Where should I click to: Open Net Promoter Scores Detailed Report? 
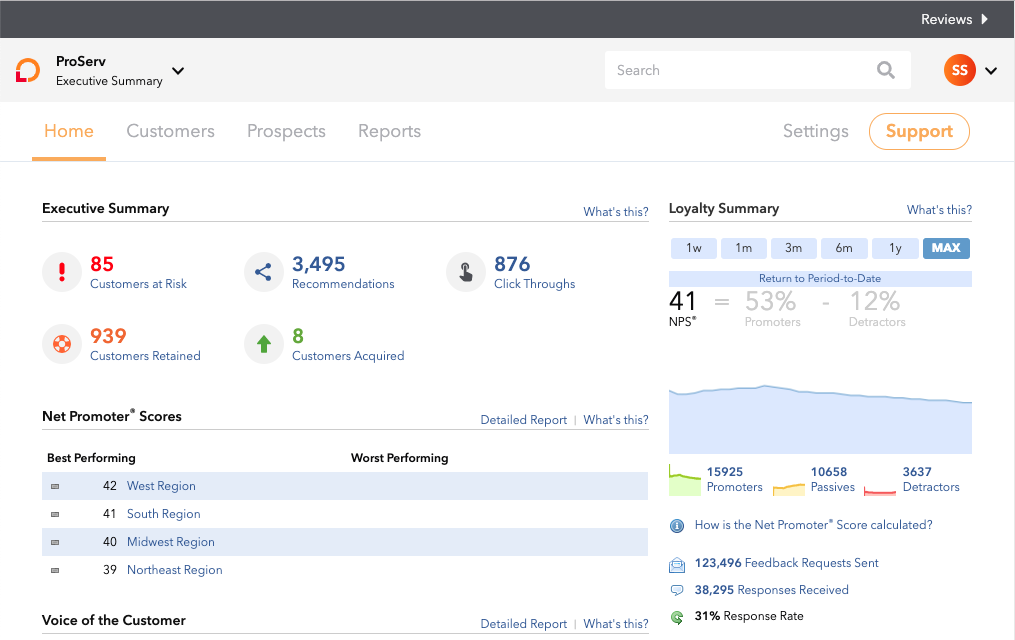coord(524,420)
